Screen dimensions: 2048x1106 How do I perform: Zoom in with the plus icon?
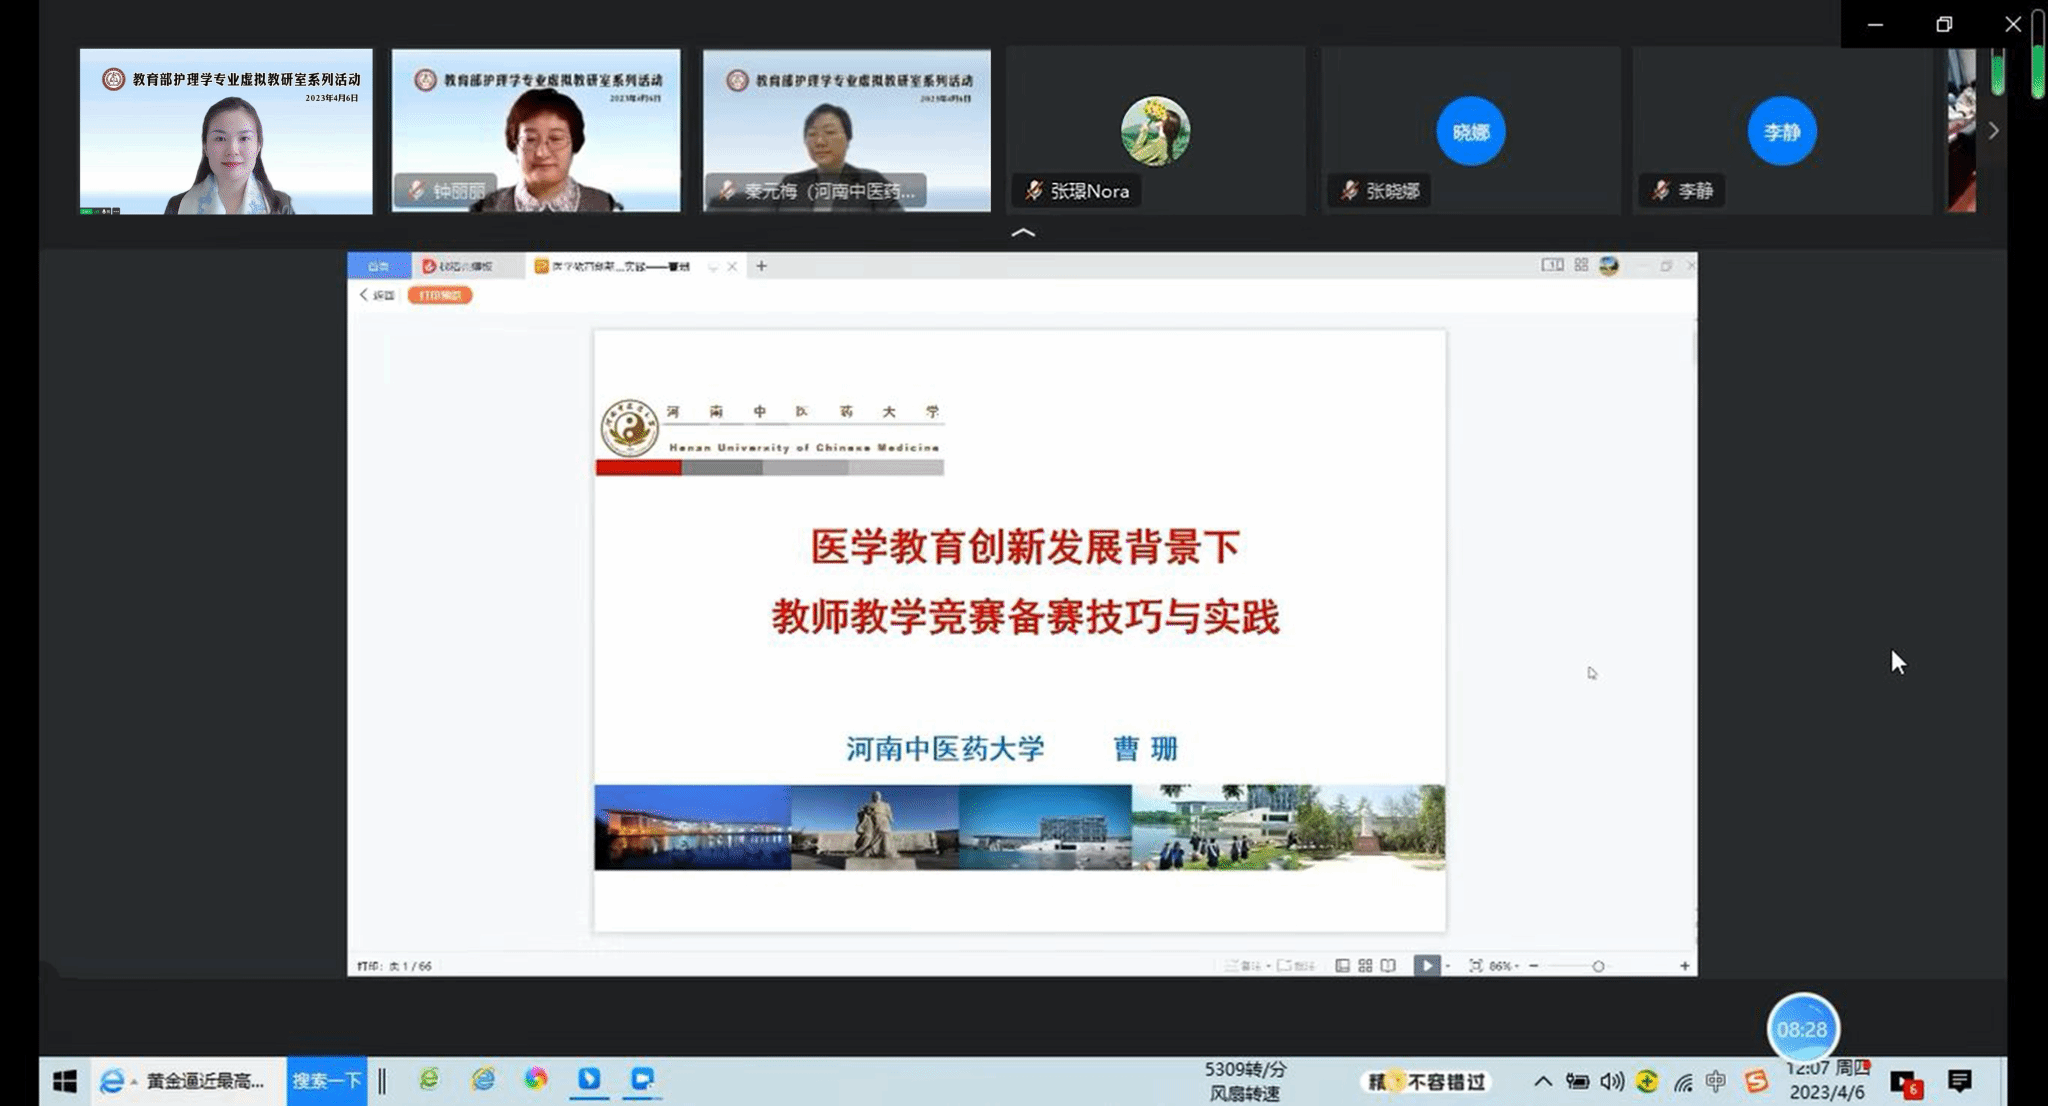point(1684,965)
